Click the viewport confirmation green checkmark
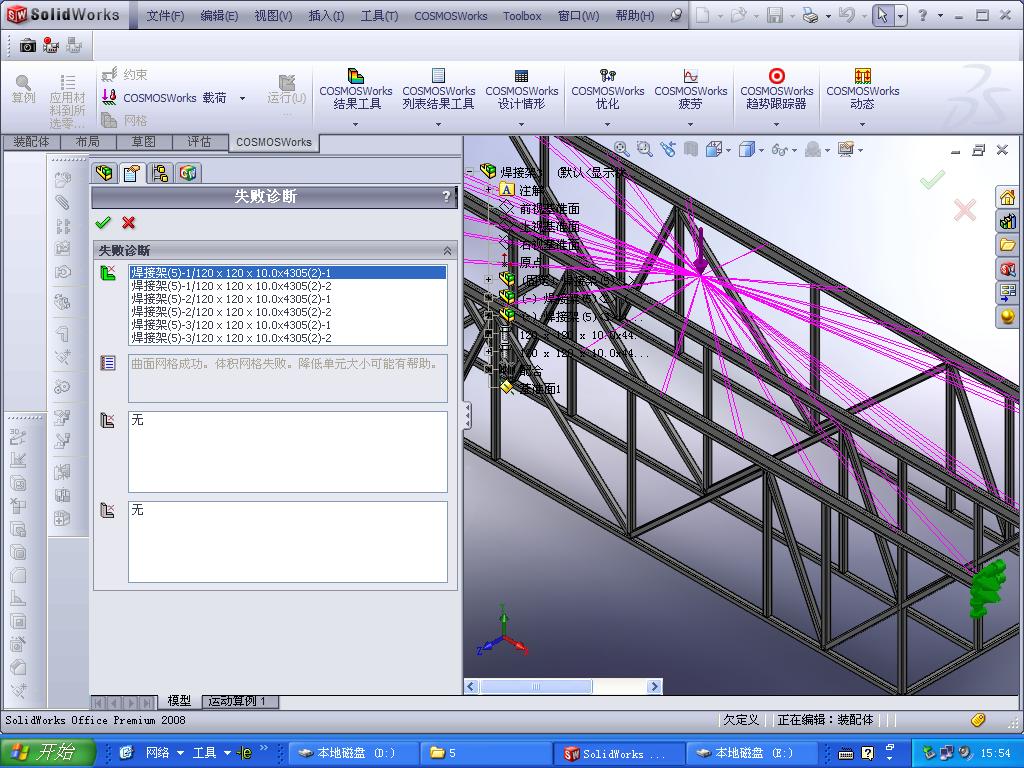The width and height of the screenshot is (1024, 768). [932, 180]
